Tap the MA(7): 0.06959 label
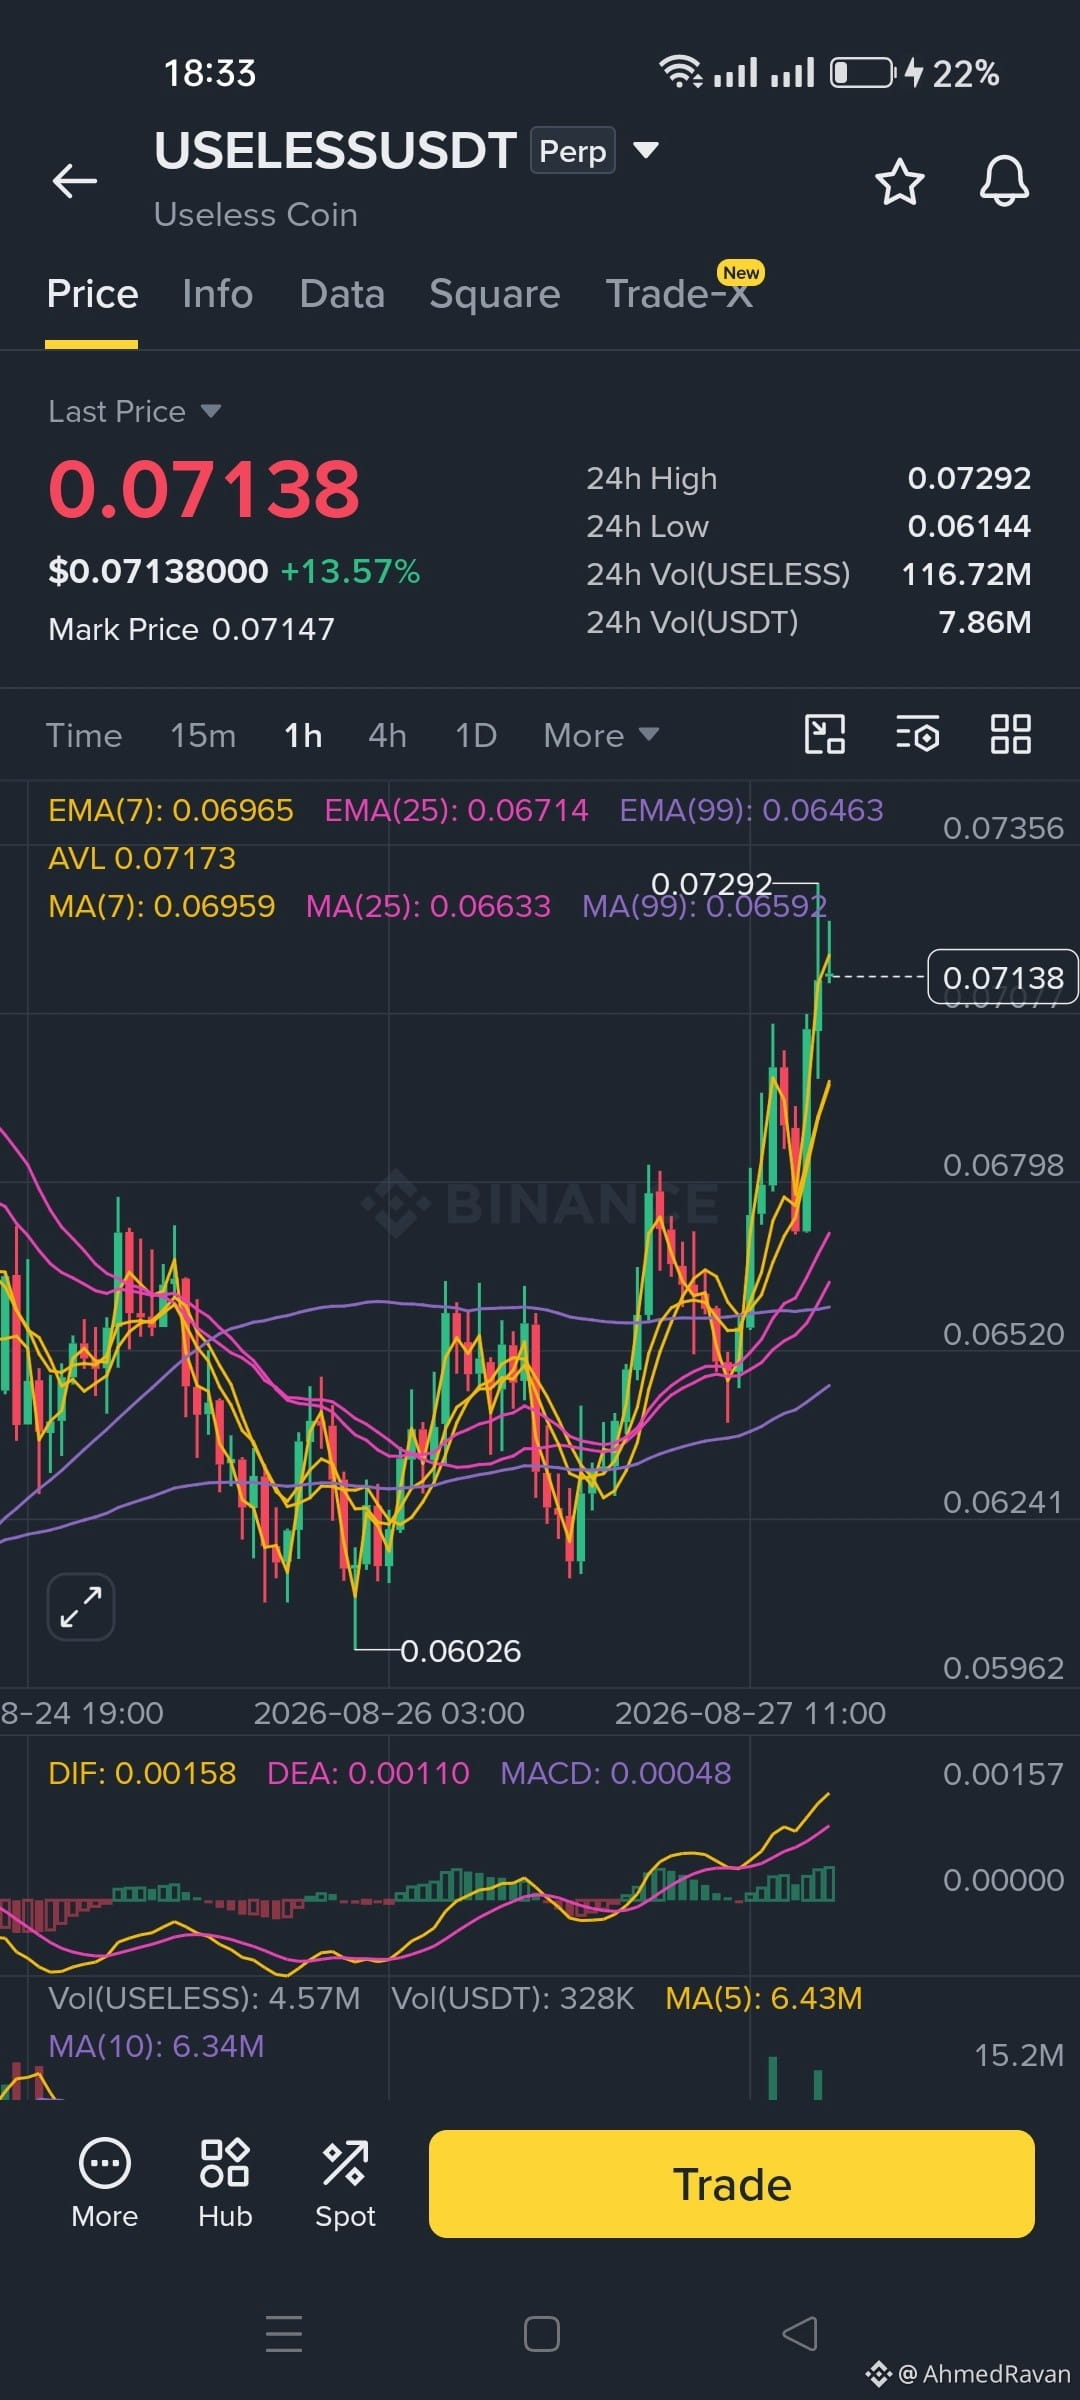The image size is (1080, 2400). 161,906
